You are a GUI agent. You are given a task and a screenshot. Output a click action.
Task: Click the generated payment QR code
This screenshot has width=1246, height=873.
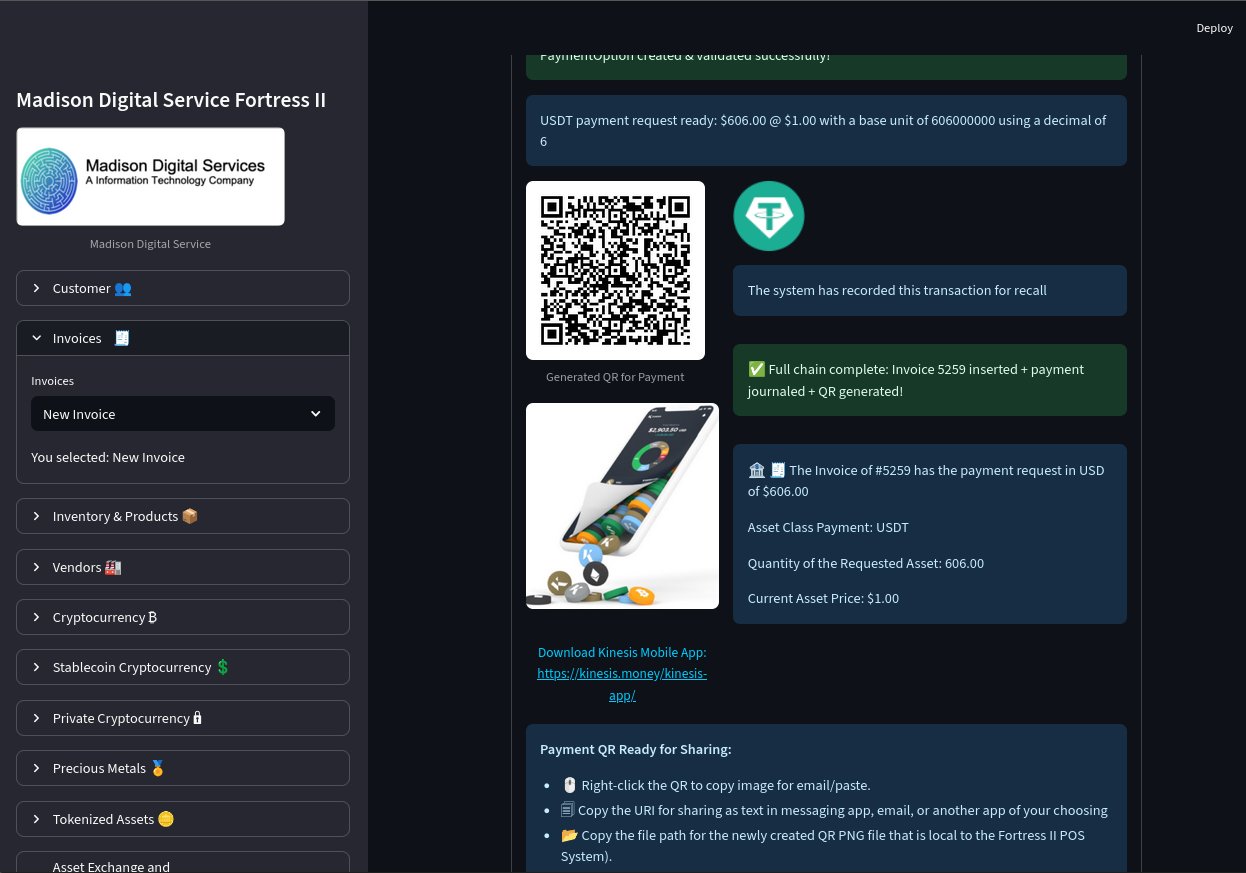pyautogui.click(x=615, y=270)
